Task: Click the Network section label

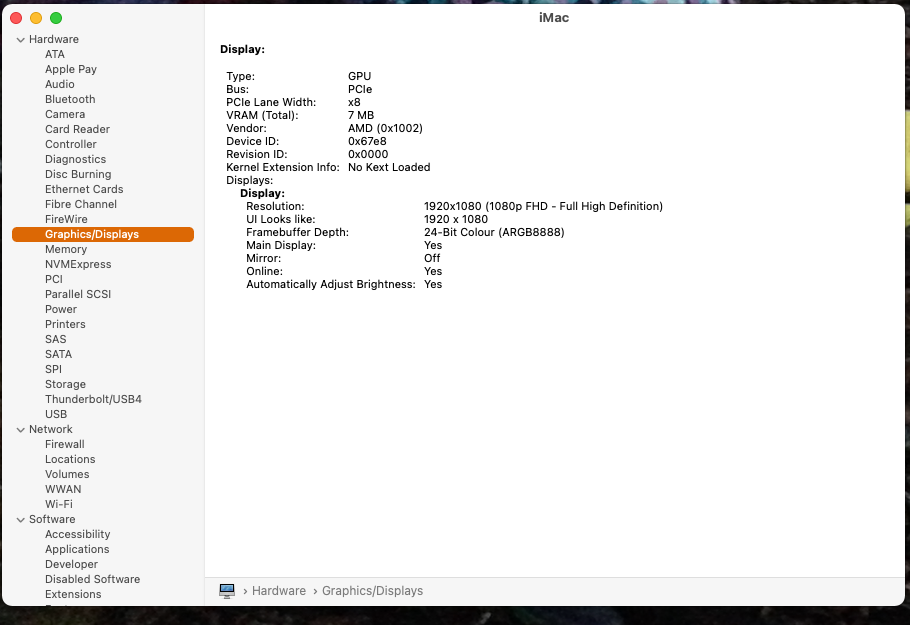Action: pos(50,429)
